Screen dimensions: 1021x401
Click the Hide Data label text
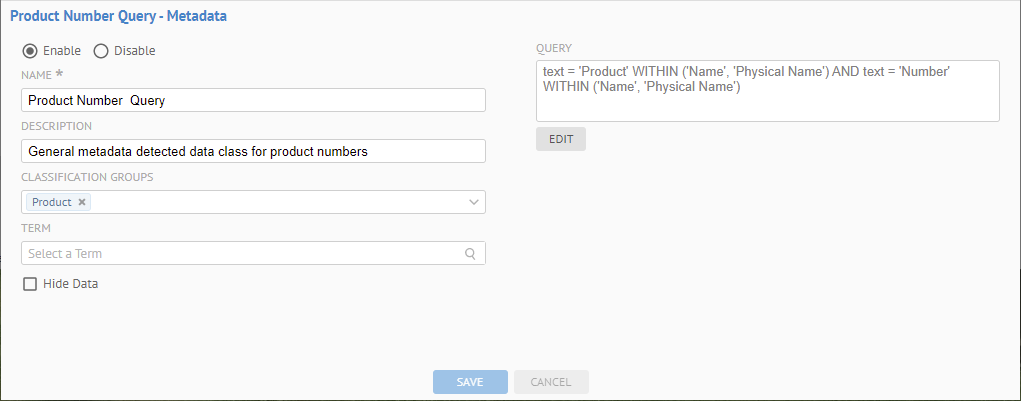70,284
